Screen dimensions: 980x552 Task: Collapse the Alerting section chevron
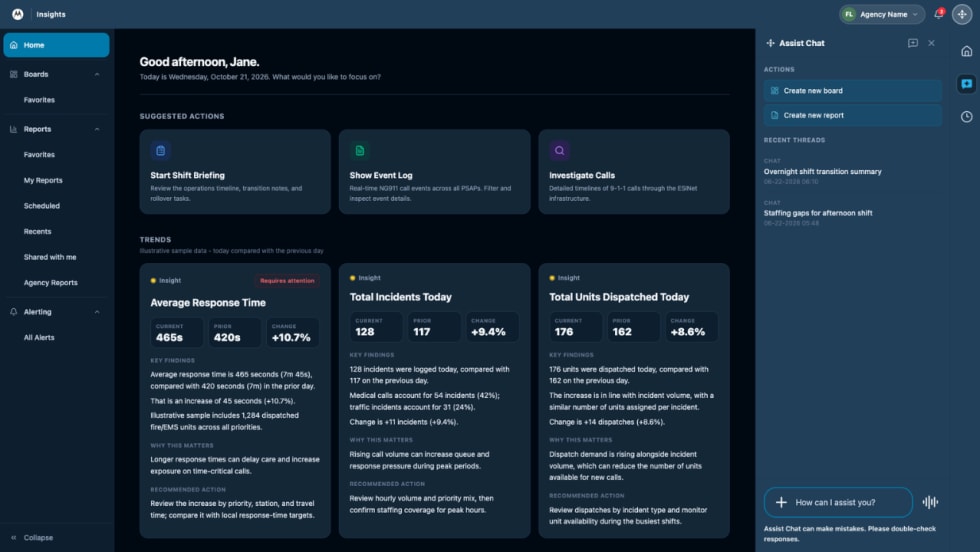[x=97, y=312]
